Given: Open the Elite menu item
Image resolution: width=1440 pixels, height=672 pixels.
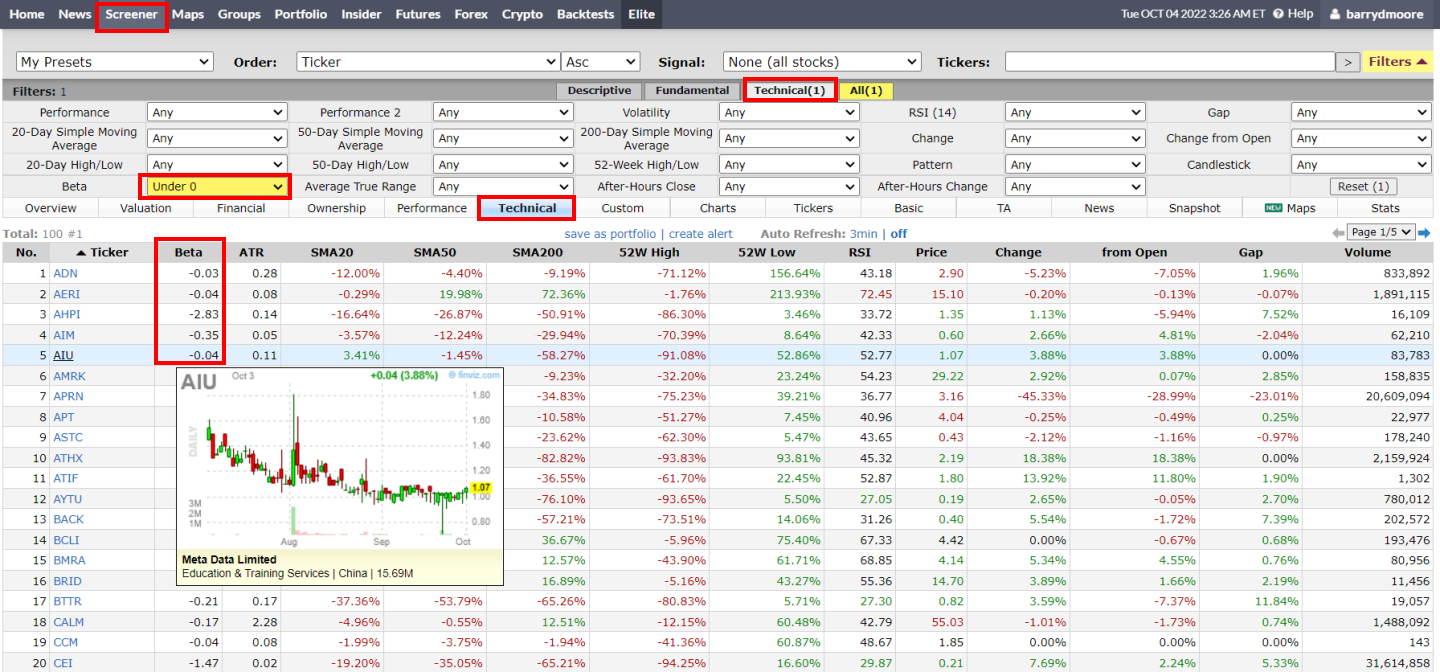Looking at the screenshot, I should [641, 14].
